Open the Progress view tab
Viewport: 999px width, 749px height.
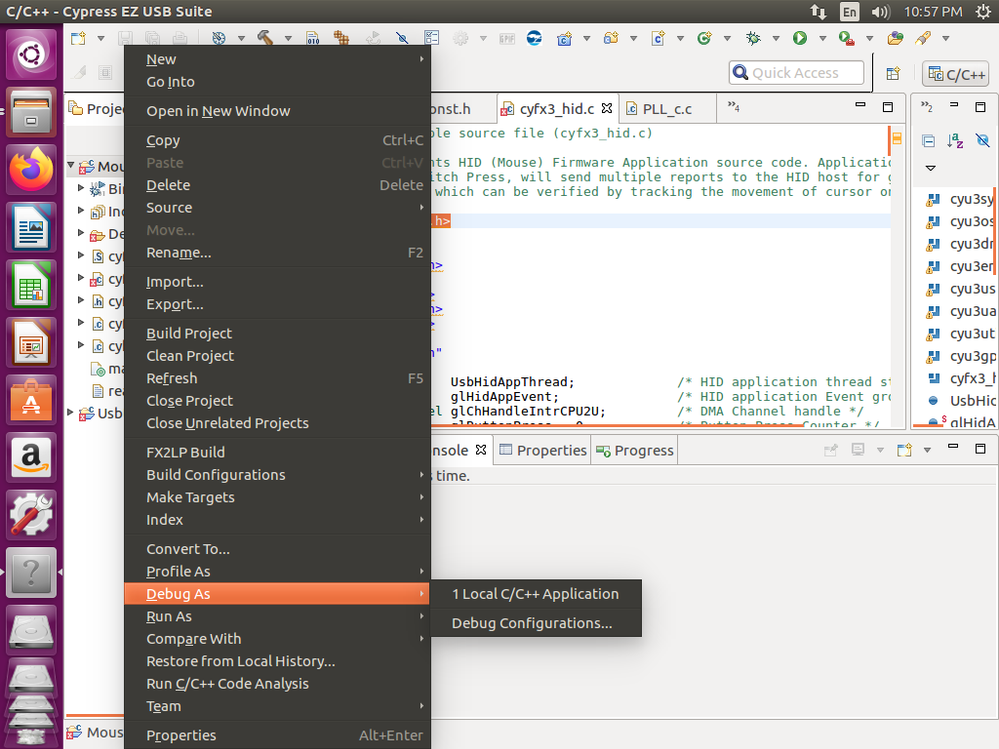pyautogui.click(x=635, y=450)
